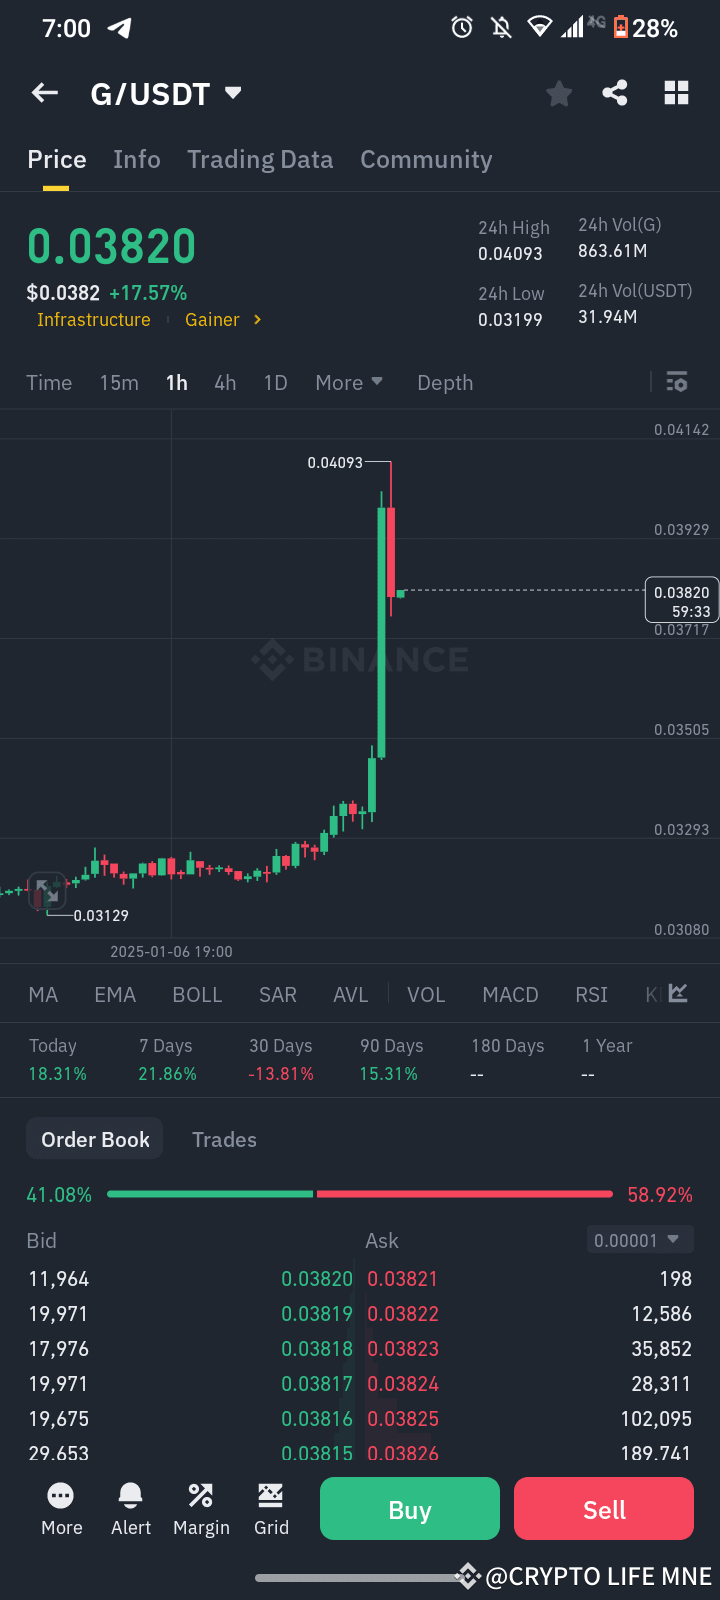Open the G/USDT pair selector dropdown
Viewport: 720px width, 1600px height.
click(x=167, y=92)
